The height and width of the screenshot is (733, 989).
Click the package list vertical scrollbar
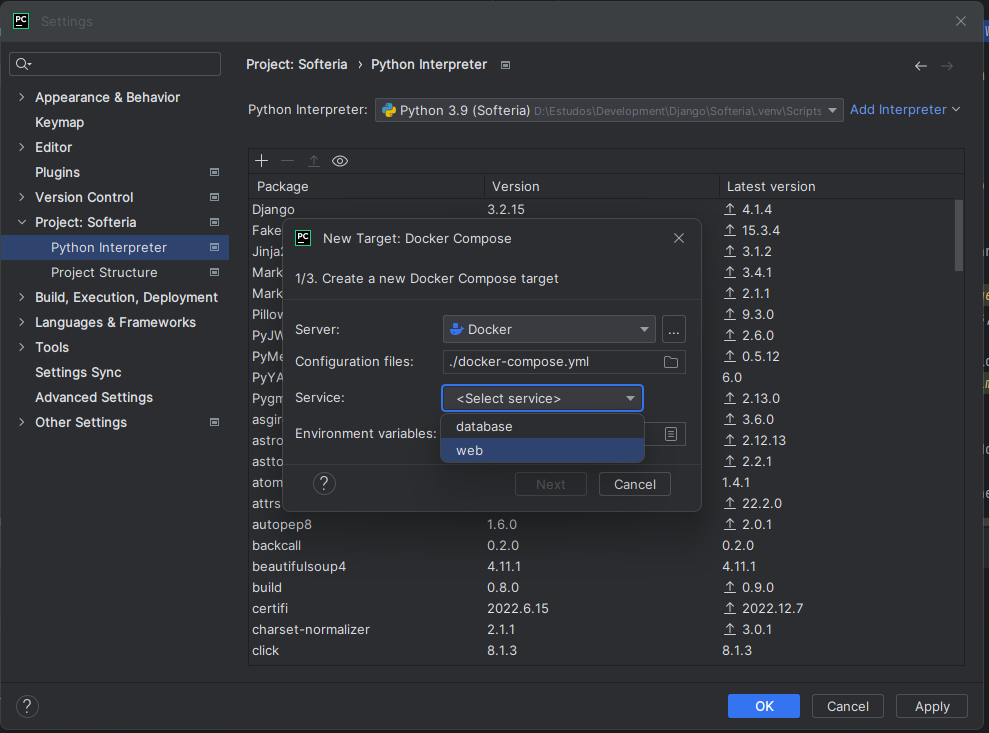[x=959, y=235]
